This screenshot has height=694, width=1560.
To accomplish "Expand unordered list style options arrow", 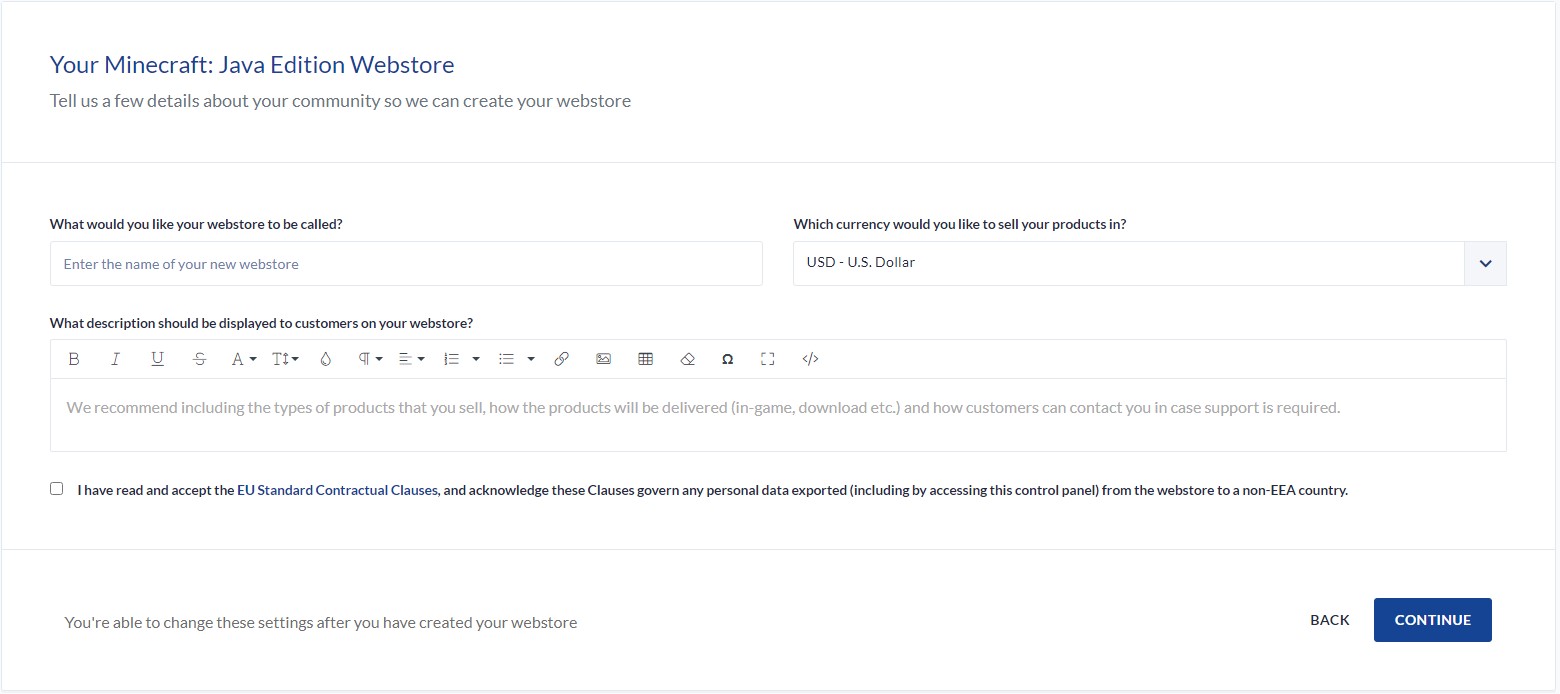I will [x=531, y=359].
